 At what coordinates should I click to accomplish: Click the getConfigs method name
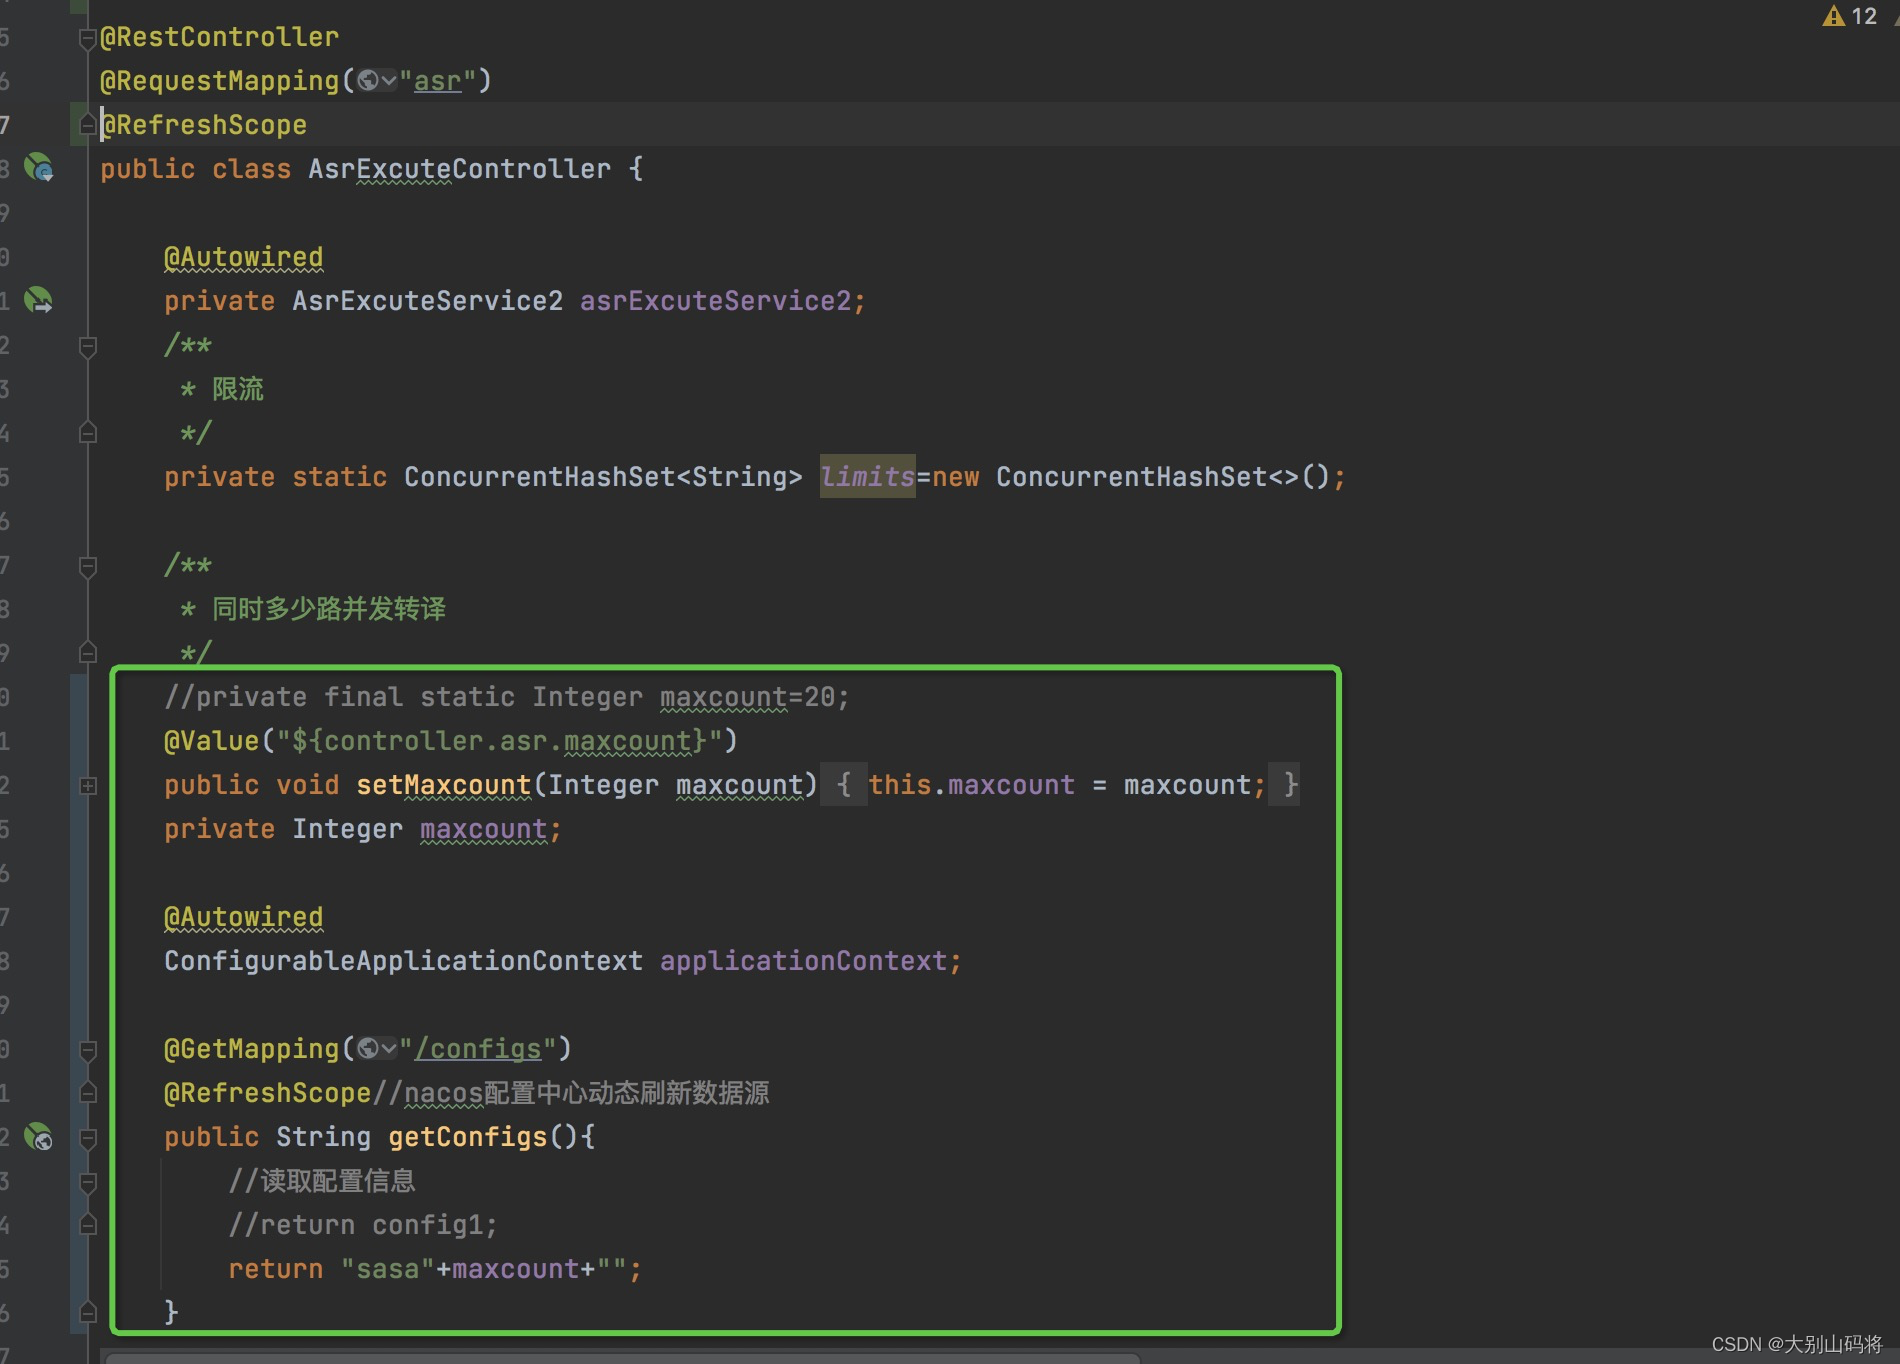point(467,1137)
